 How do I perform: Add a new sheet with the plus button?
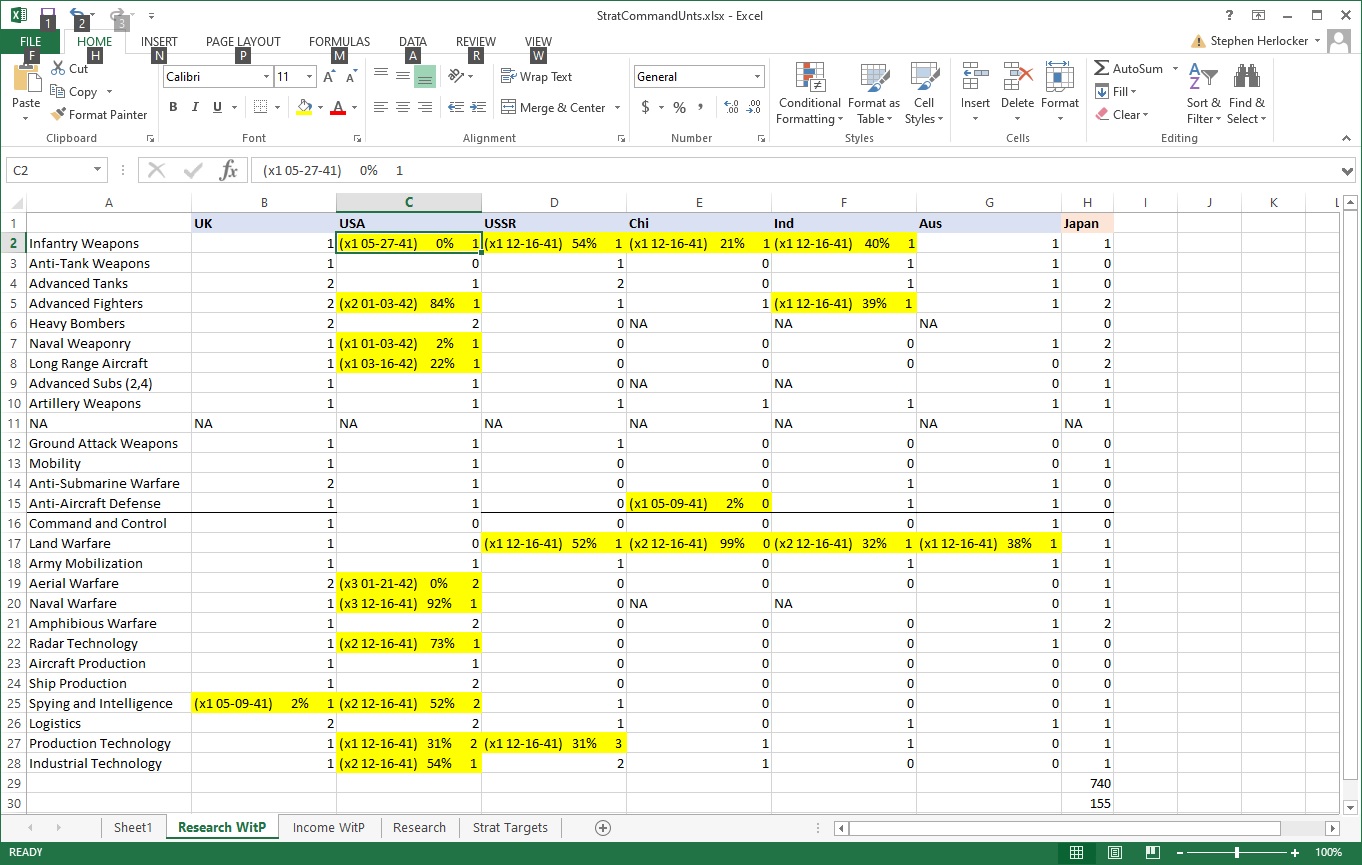click(x=603, y=828)
